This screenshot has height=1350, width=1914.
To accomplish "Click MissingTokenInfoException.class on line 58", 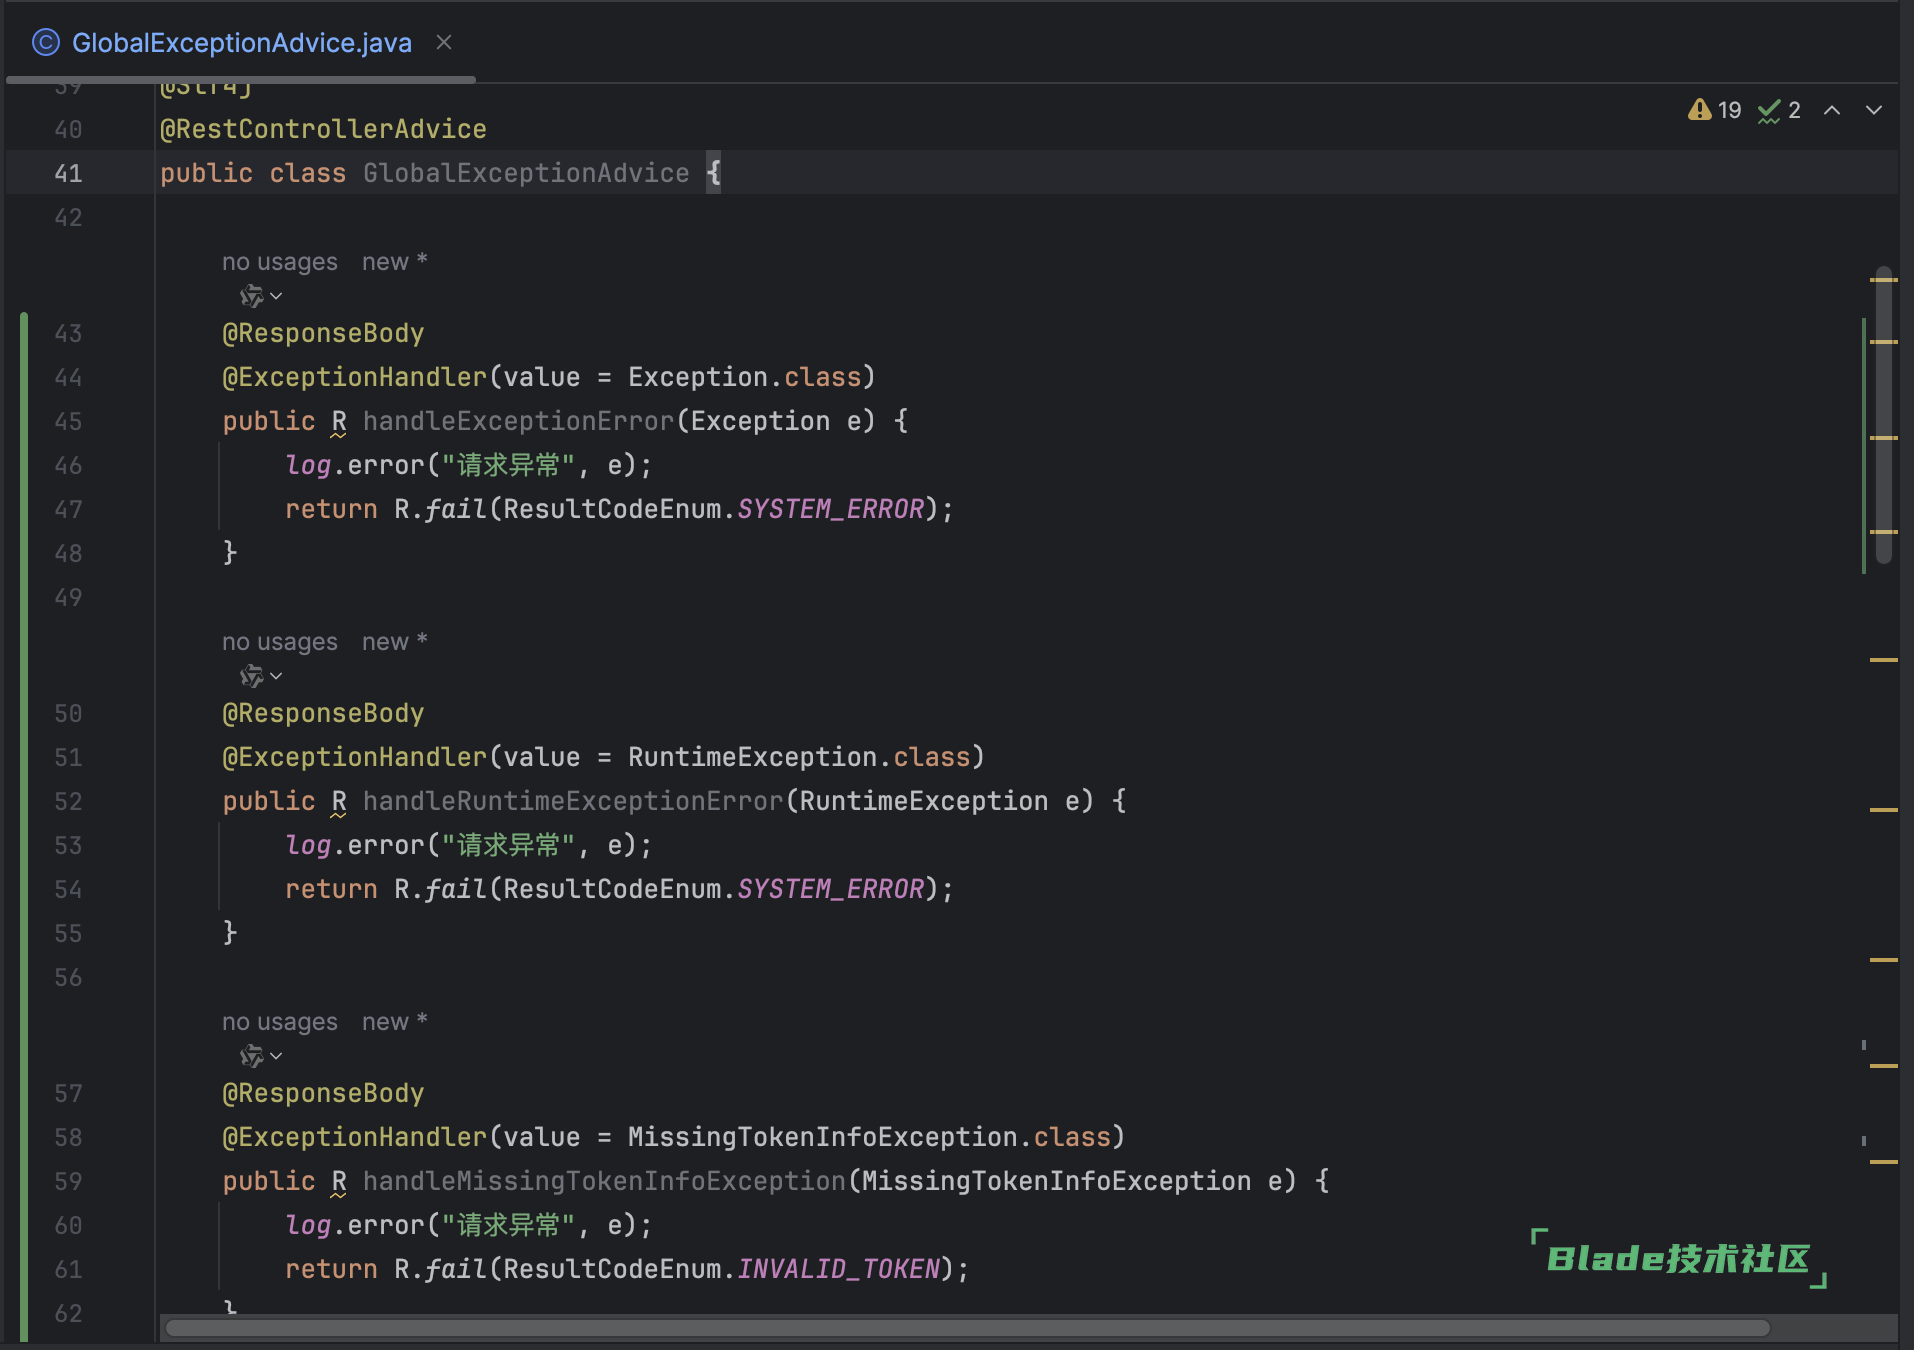I will tap(869, 1137).
